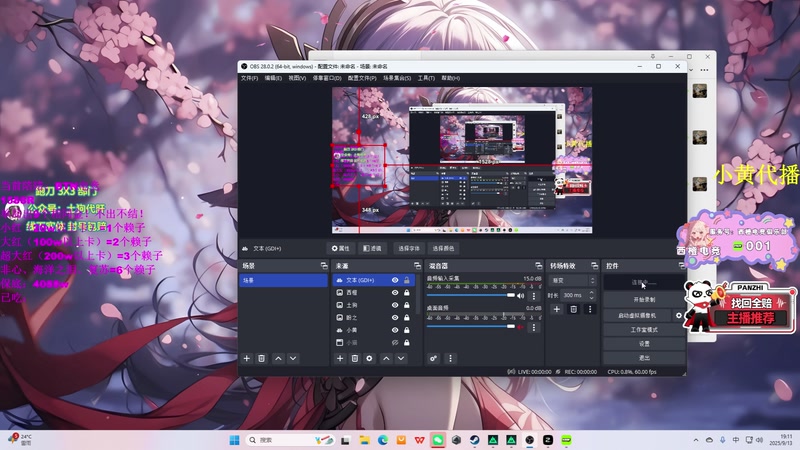Viewport: 800px width, 450px height.
Task: Remove the transition with trash icon
Action: click(573, 309)
